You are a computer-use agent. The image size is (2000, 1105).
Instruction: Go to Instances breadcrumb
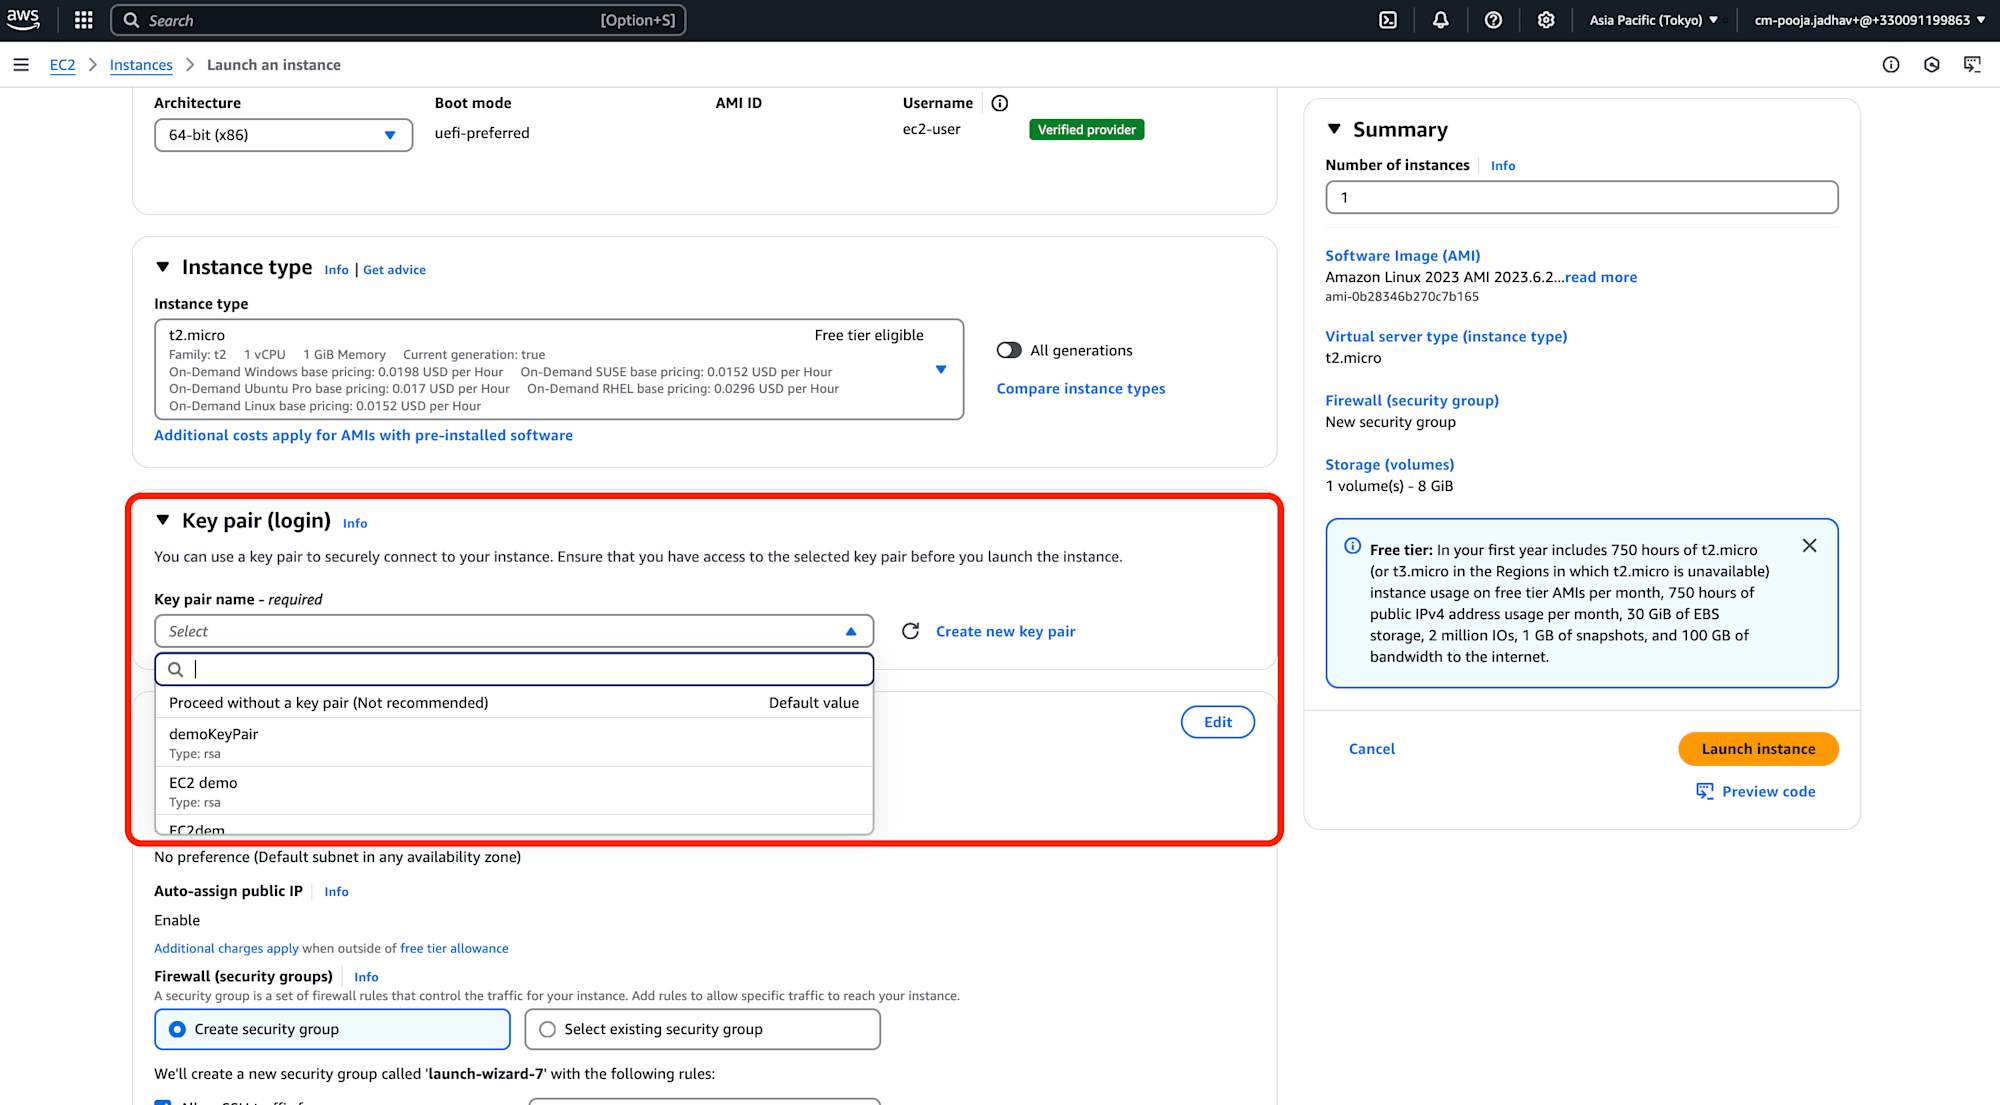tap(141, 65)
